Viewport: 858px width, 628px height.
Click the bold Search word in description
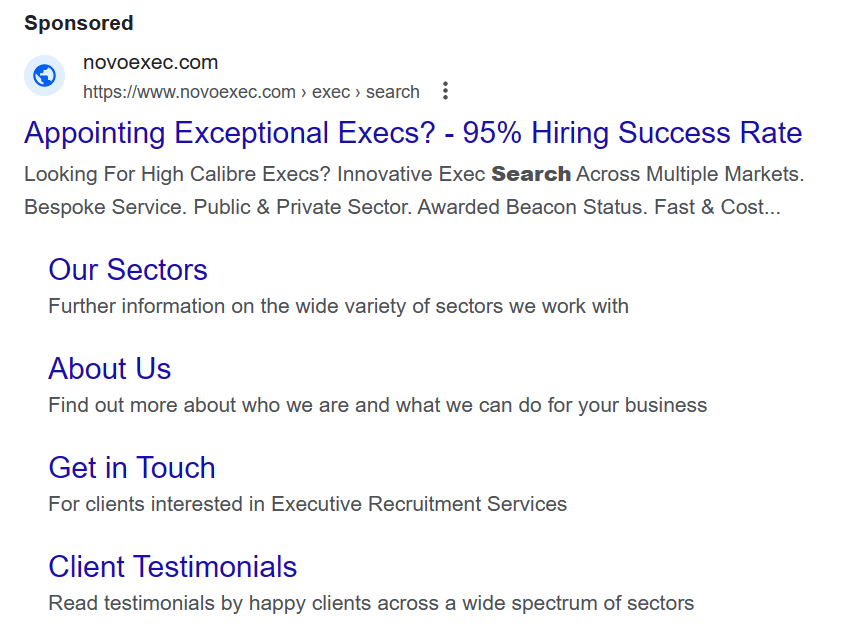pyautogui.click(x=531, y=174)
